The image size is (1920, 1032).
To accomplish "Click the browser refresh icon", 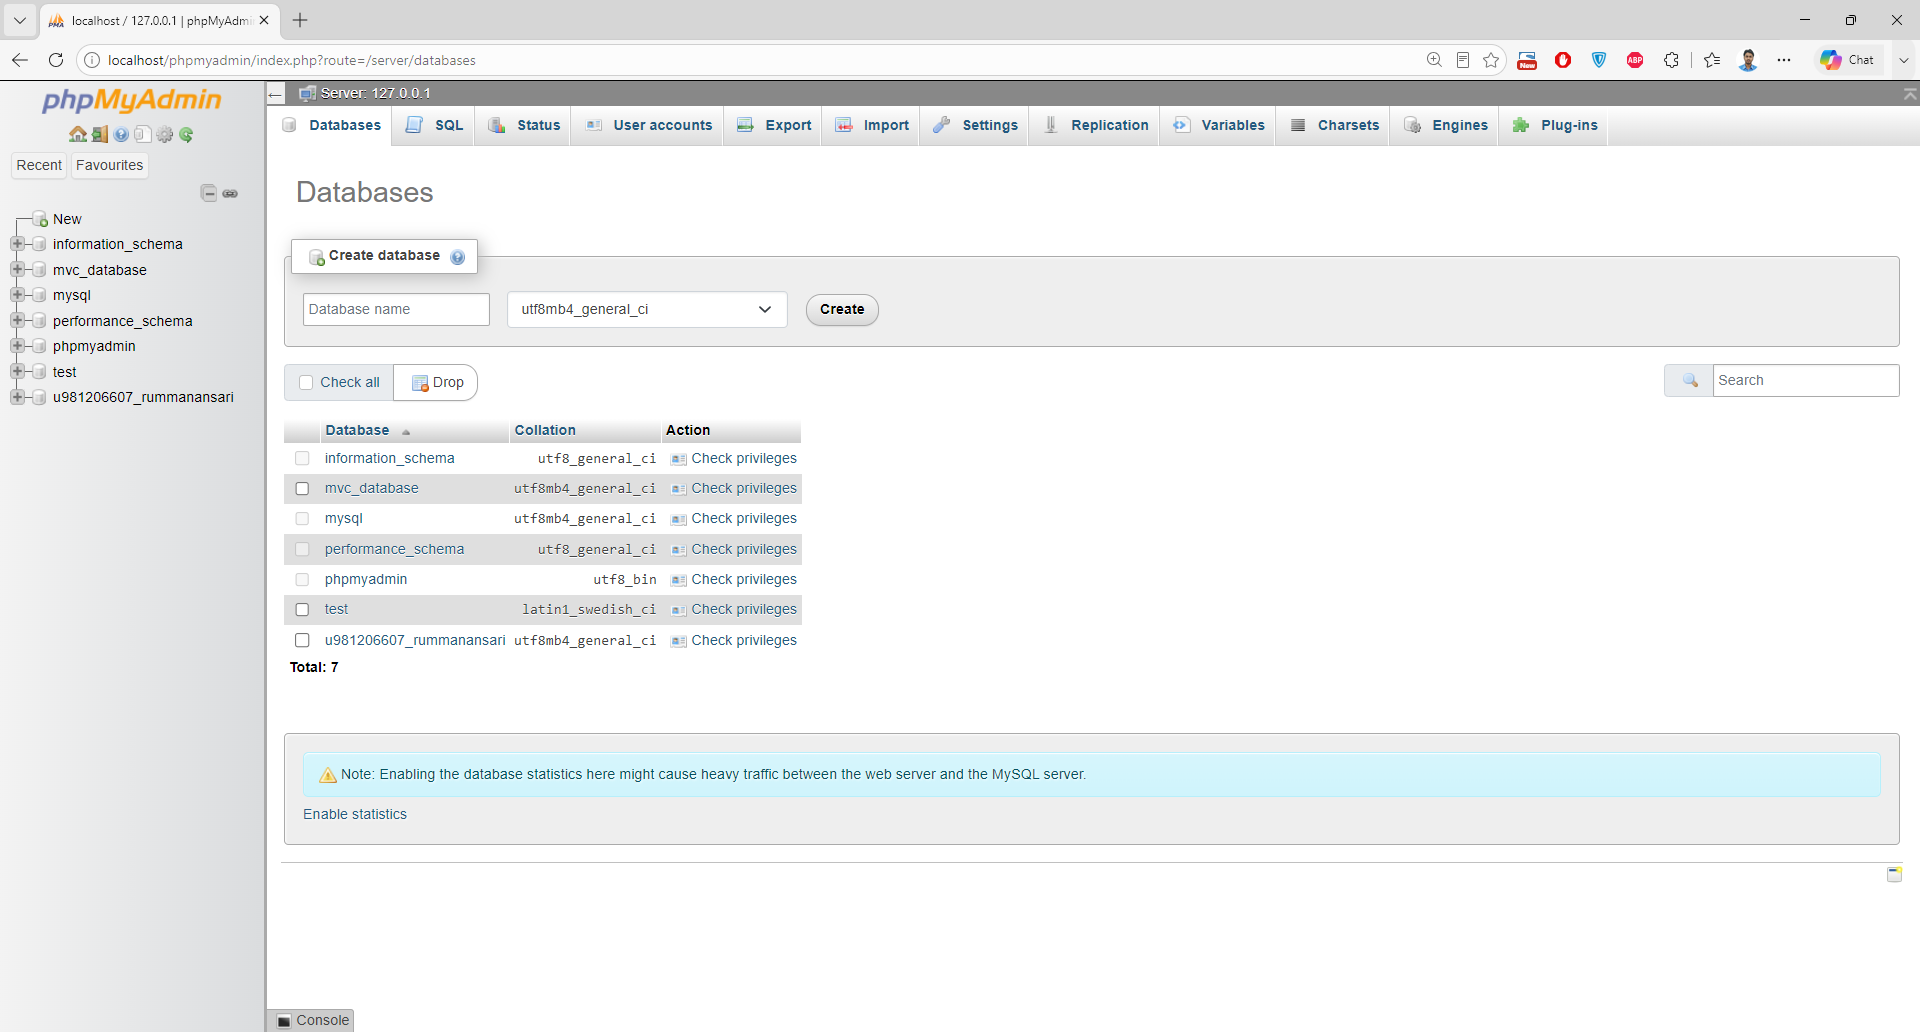I will tap(56, 60).
